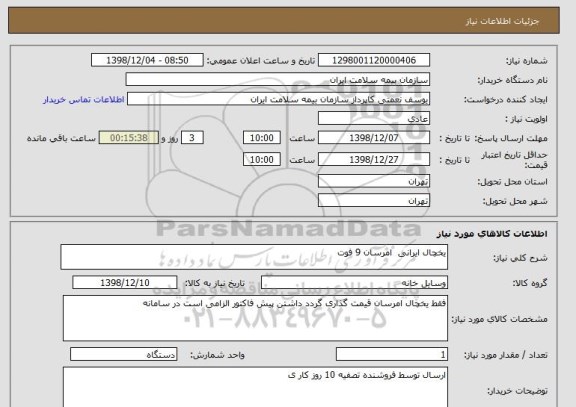This screenshot has width=576, height=407.
Task: Click the request creator name field
Action: coord(278,99)
